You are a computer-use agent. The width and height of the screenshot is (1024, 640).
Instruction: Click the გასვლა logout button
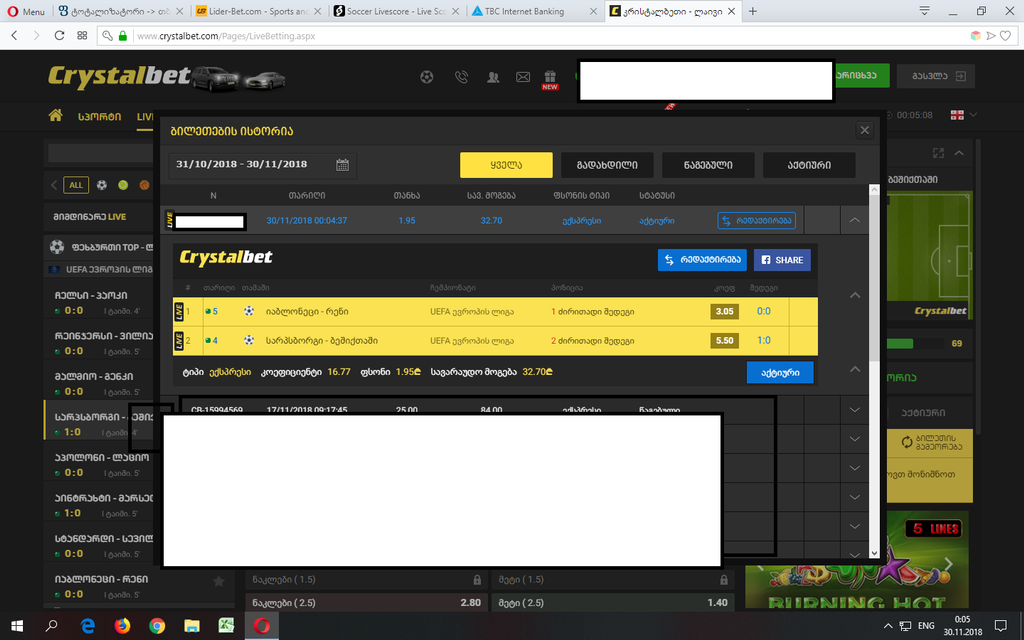pyautogui.click(x=936, y=76)
